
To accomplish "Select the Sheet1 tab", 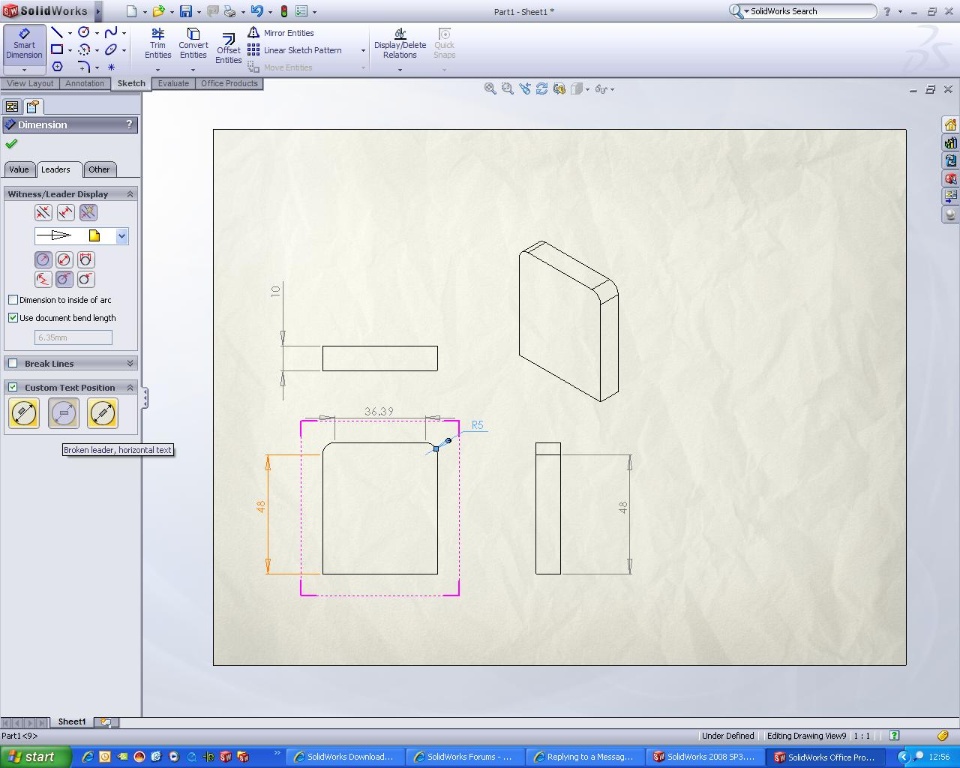I will [x=72, y=722].
